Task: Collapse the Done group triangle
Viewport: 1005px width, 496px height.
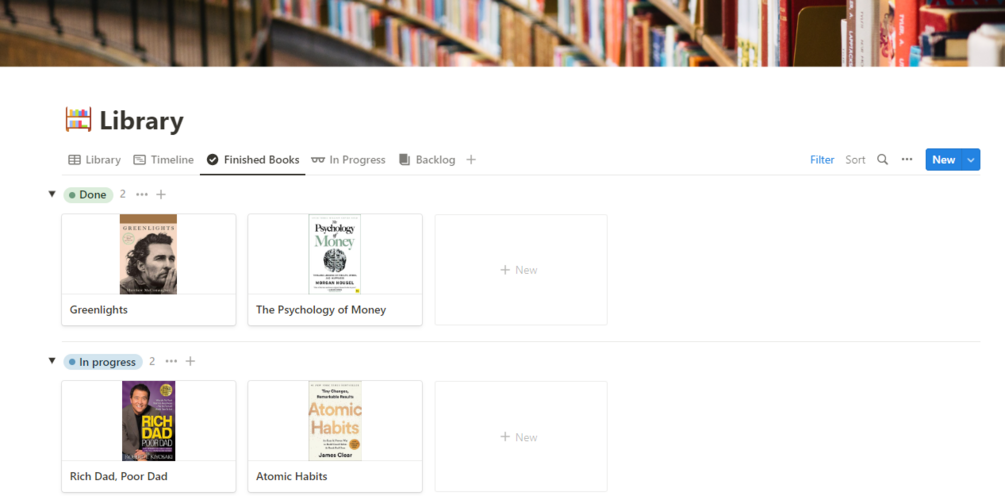Action: (52, 194)
